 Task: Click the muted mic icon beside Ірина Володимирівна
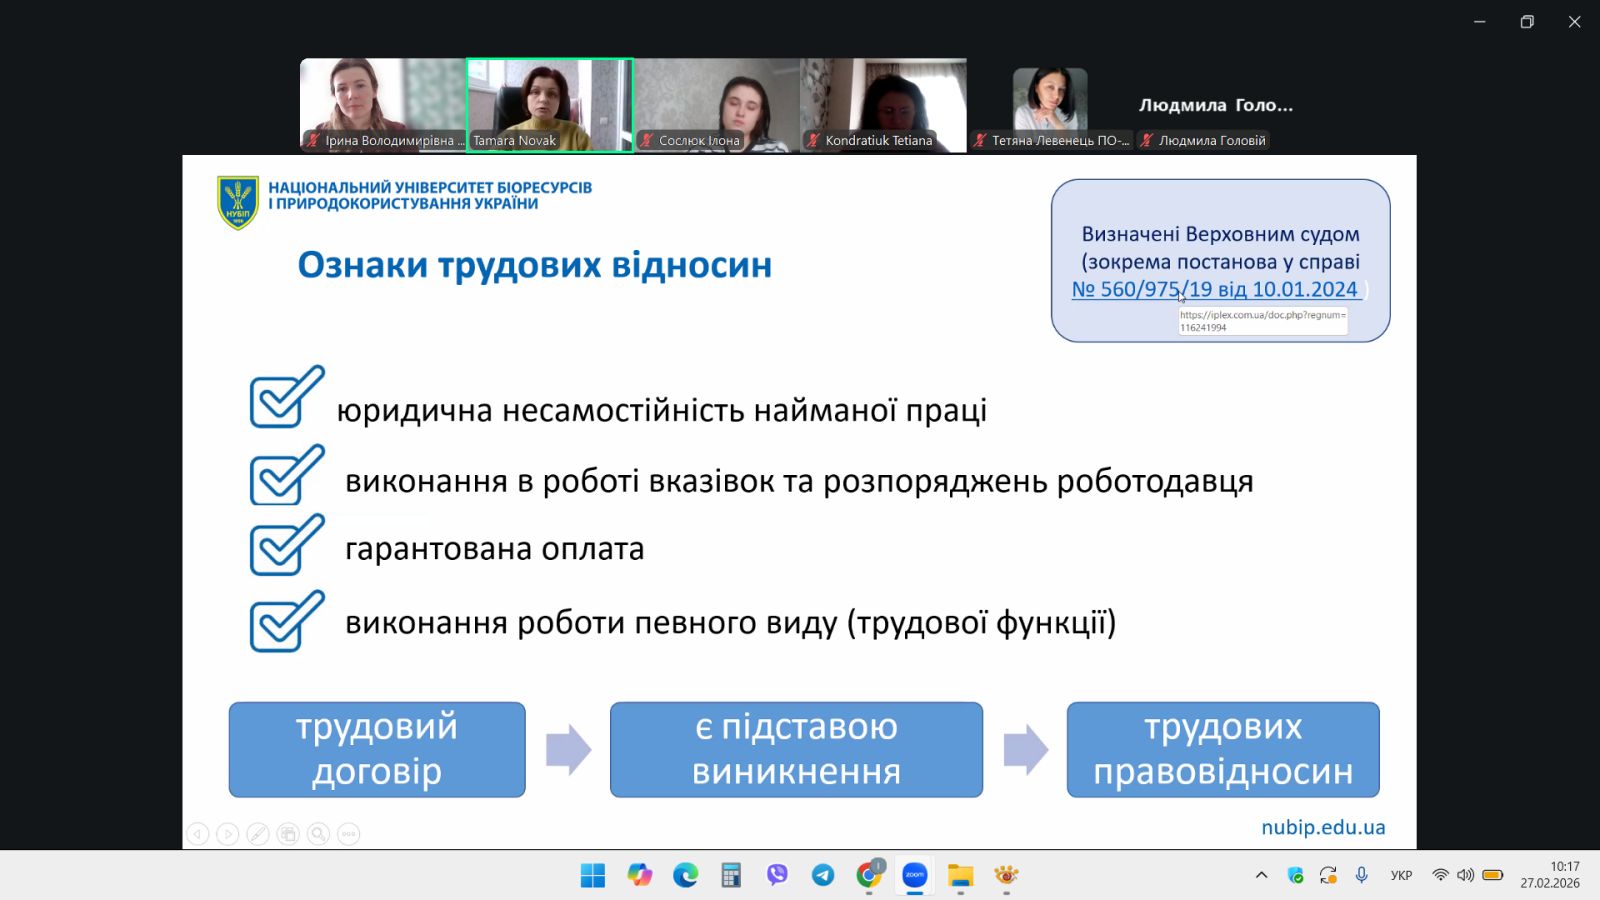coord(313,141)
